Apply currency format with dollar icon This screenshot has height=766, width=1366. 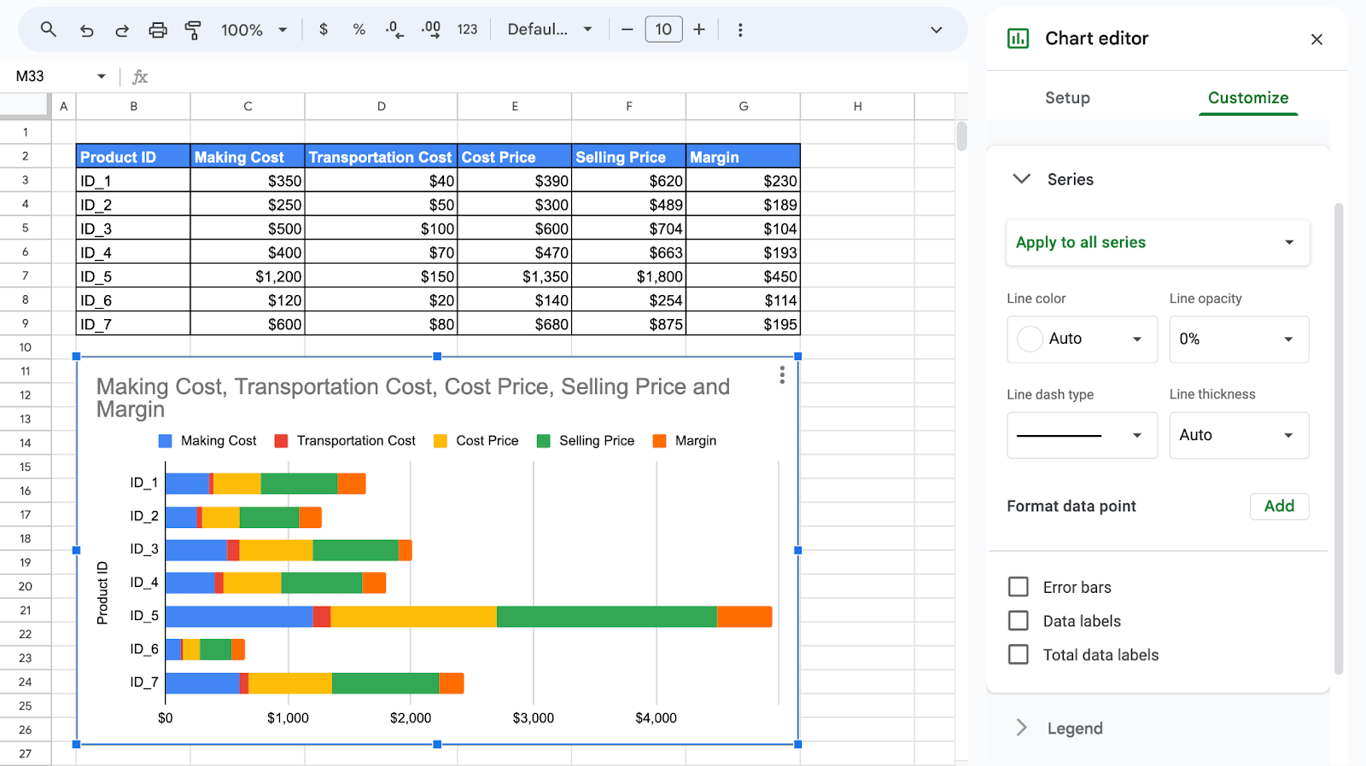323,30
